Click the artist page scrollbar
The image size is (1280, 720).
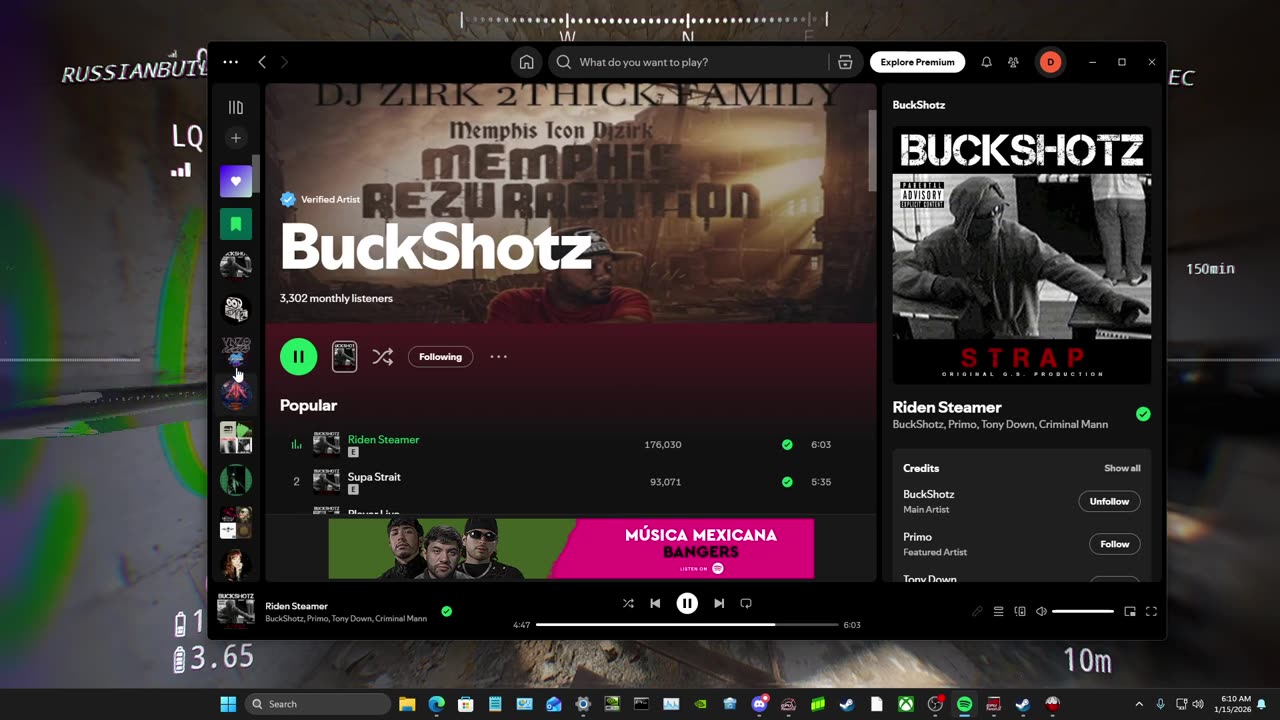(x=872, y=150)
